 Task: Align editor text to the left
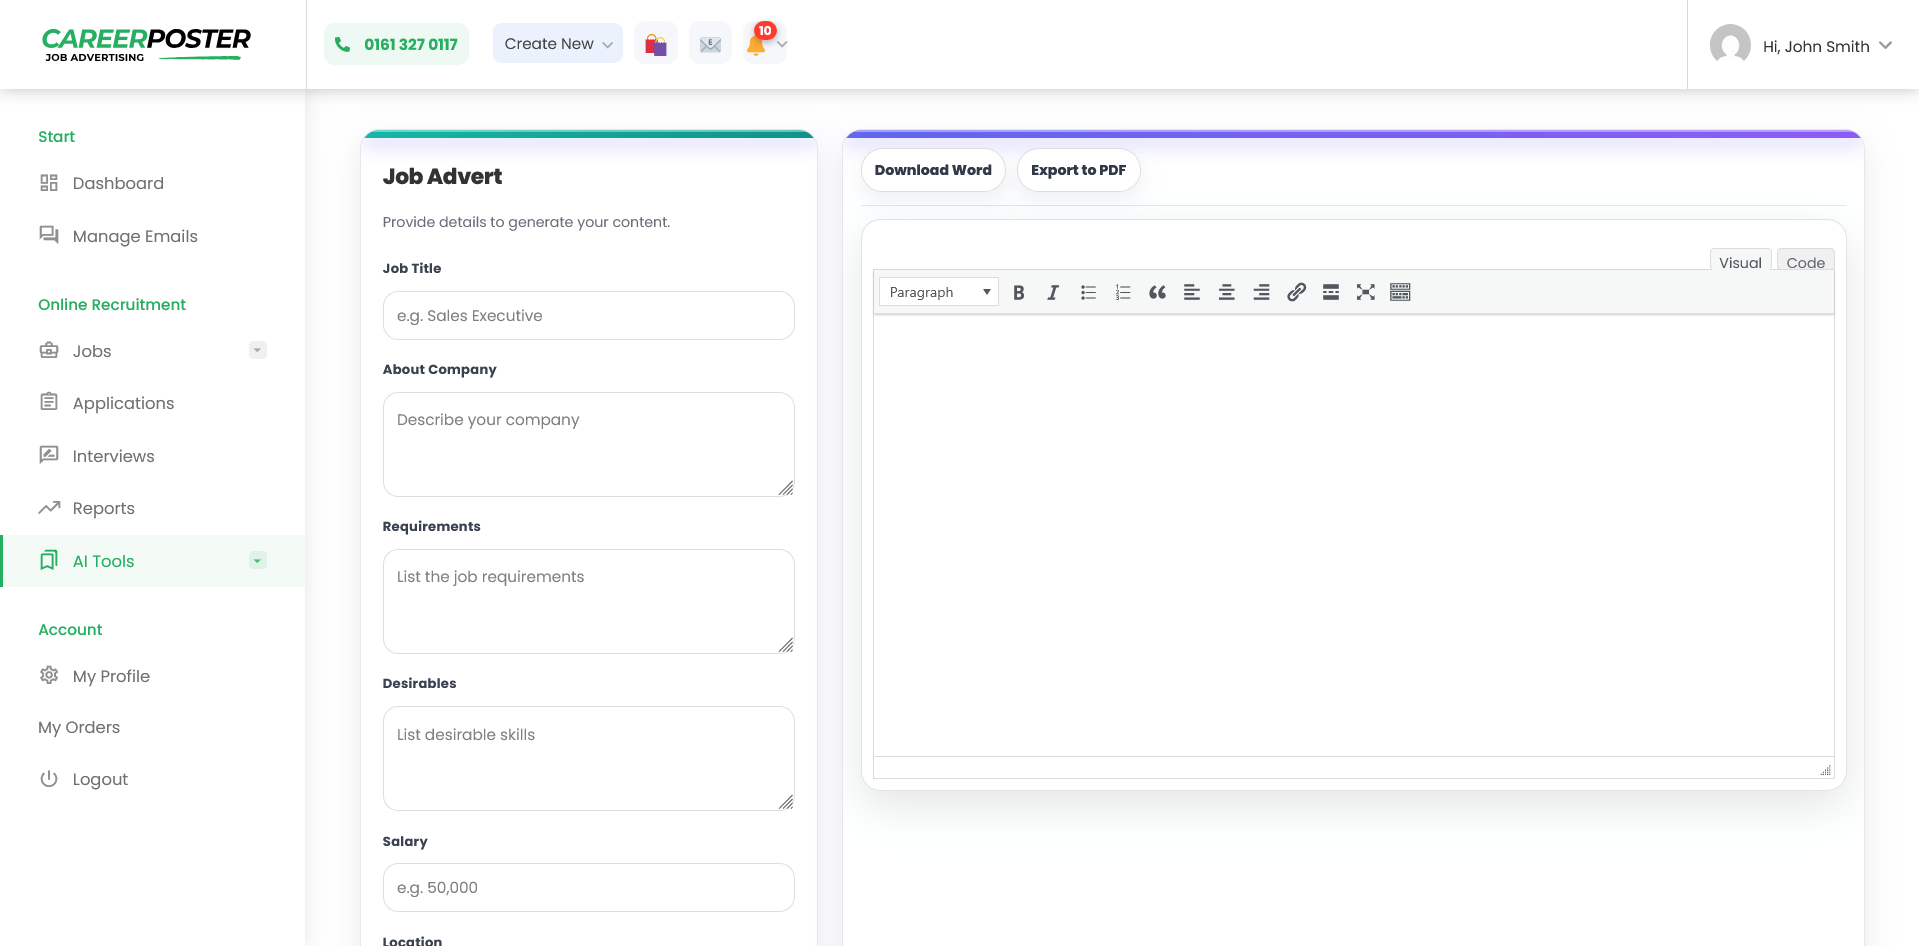click(1192, 292)
